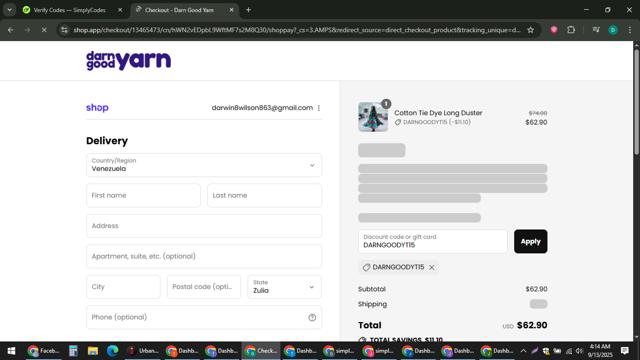Go back to the previous page
Image resolution: width=640 pixels, height=360 pixels.
click(x=11, y=30)
